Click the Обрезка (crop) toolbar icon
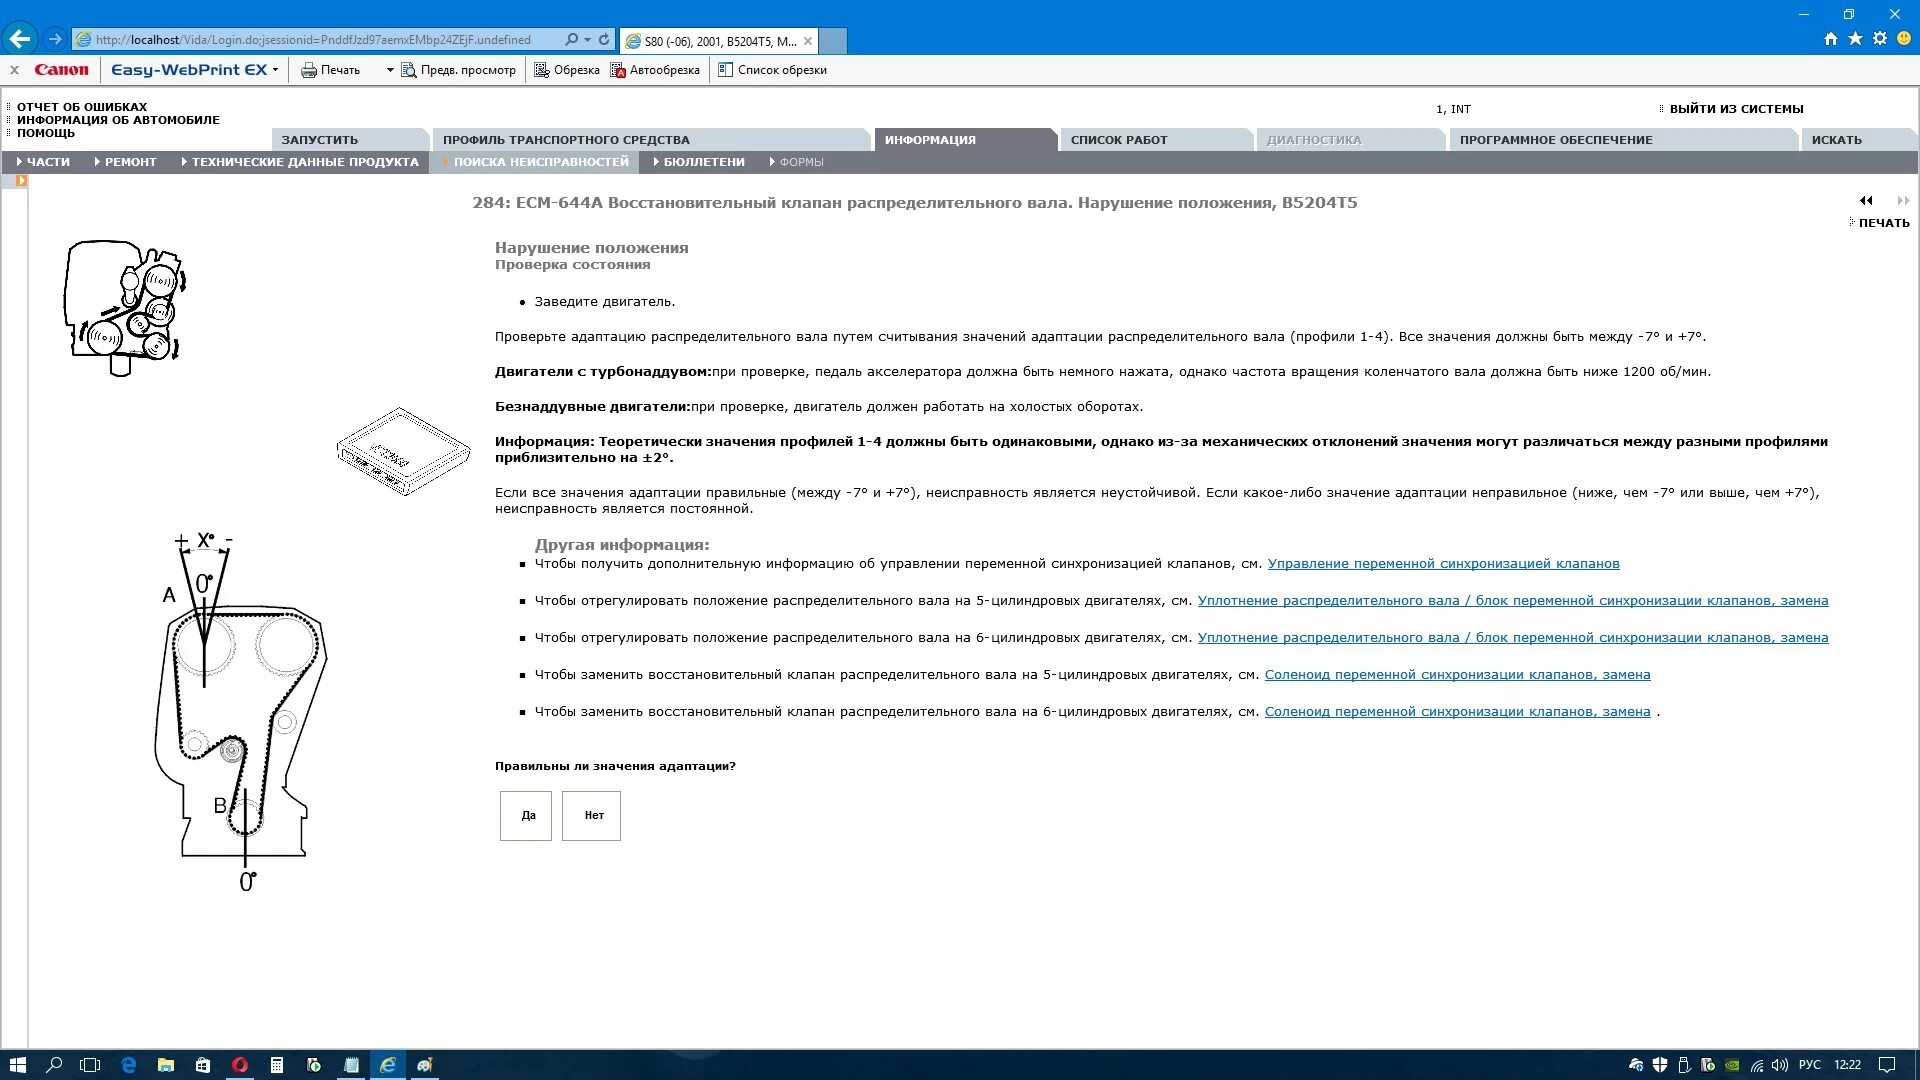Screen dimensions: 1920x1080 [x=542, y=70]
